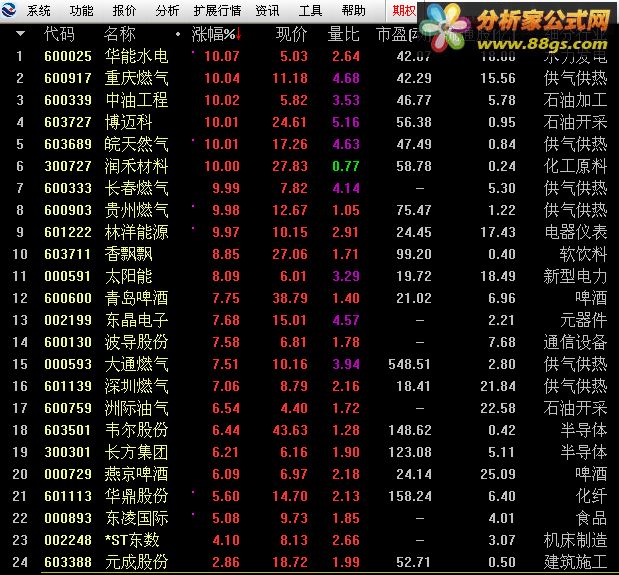
Task: Select stock row 中油工程
Action: pos(310,100)
